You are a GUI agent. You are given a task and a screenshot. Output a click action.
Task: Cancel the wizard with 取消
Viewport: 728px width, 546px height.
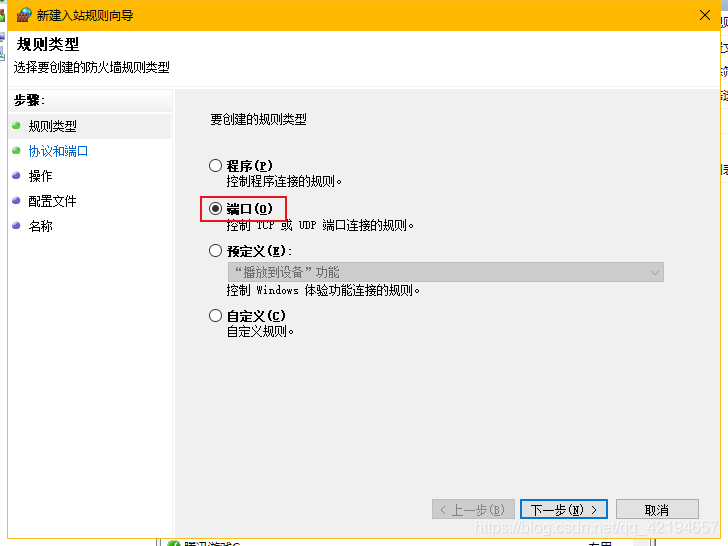[657, 509]
